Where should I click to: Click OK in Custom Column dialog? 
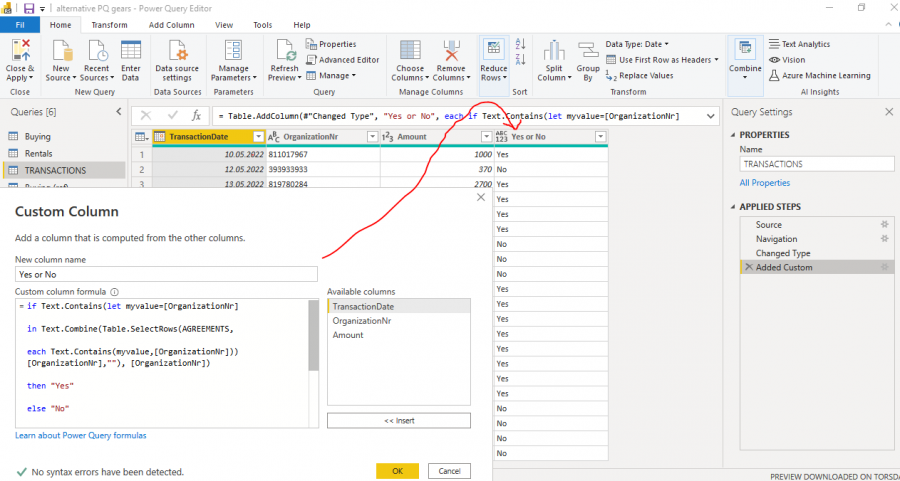[x=398, y=471]
